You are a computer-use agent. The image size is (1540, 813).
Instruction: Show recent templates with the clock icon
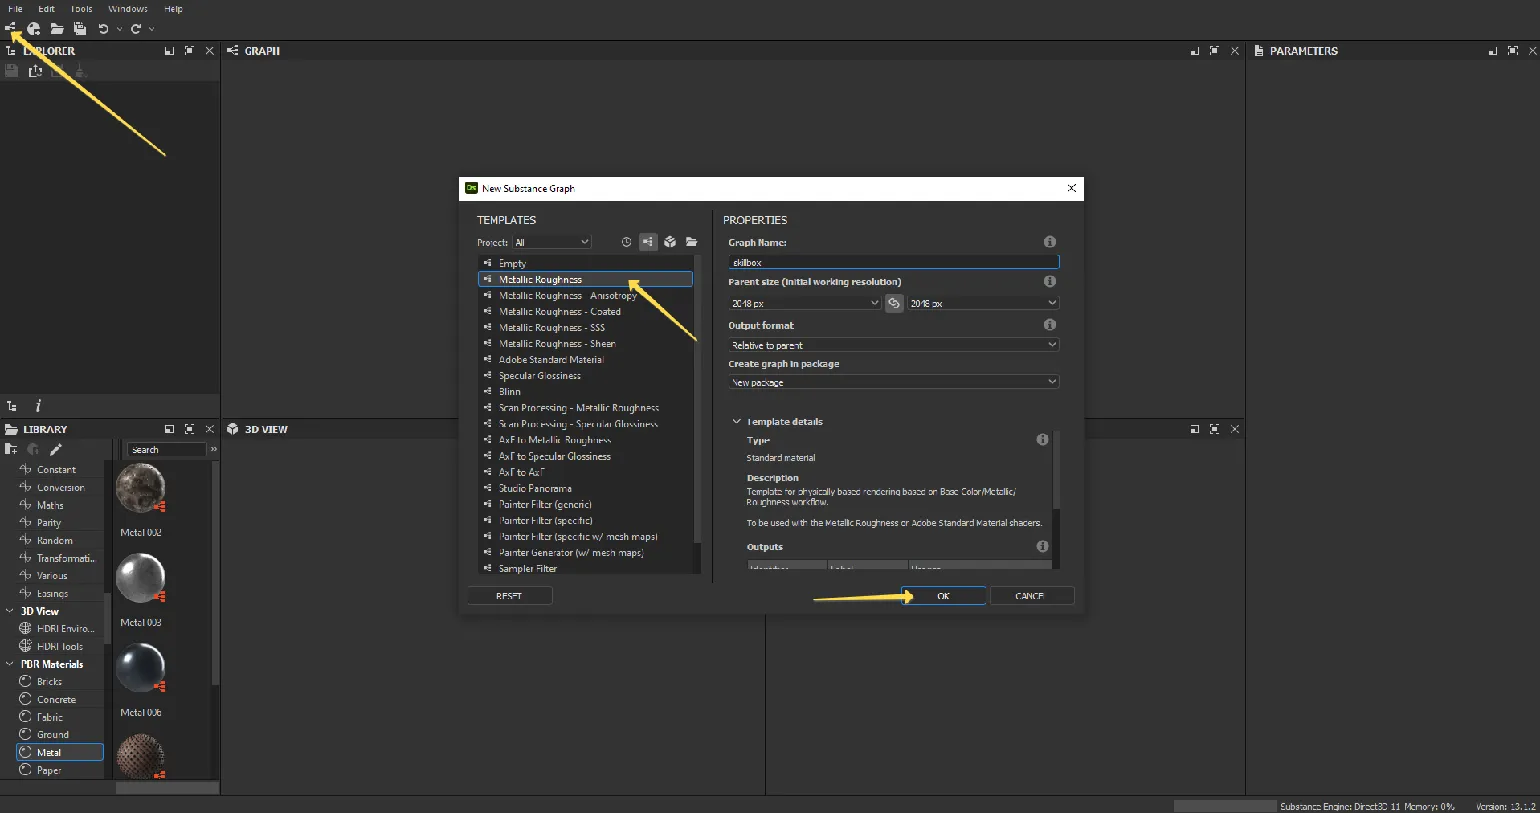626,242
